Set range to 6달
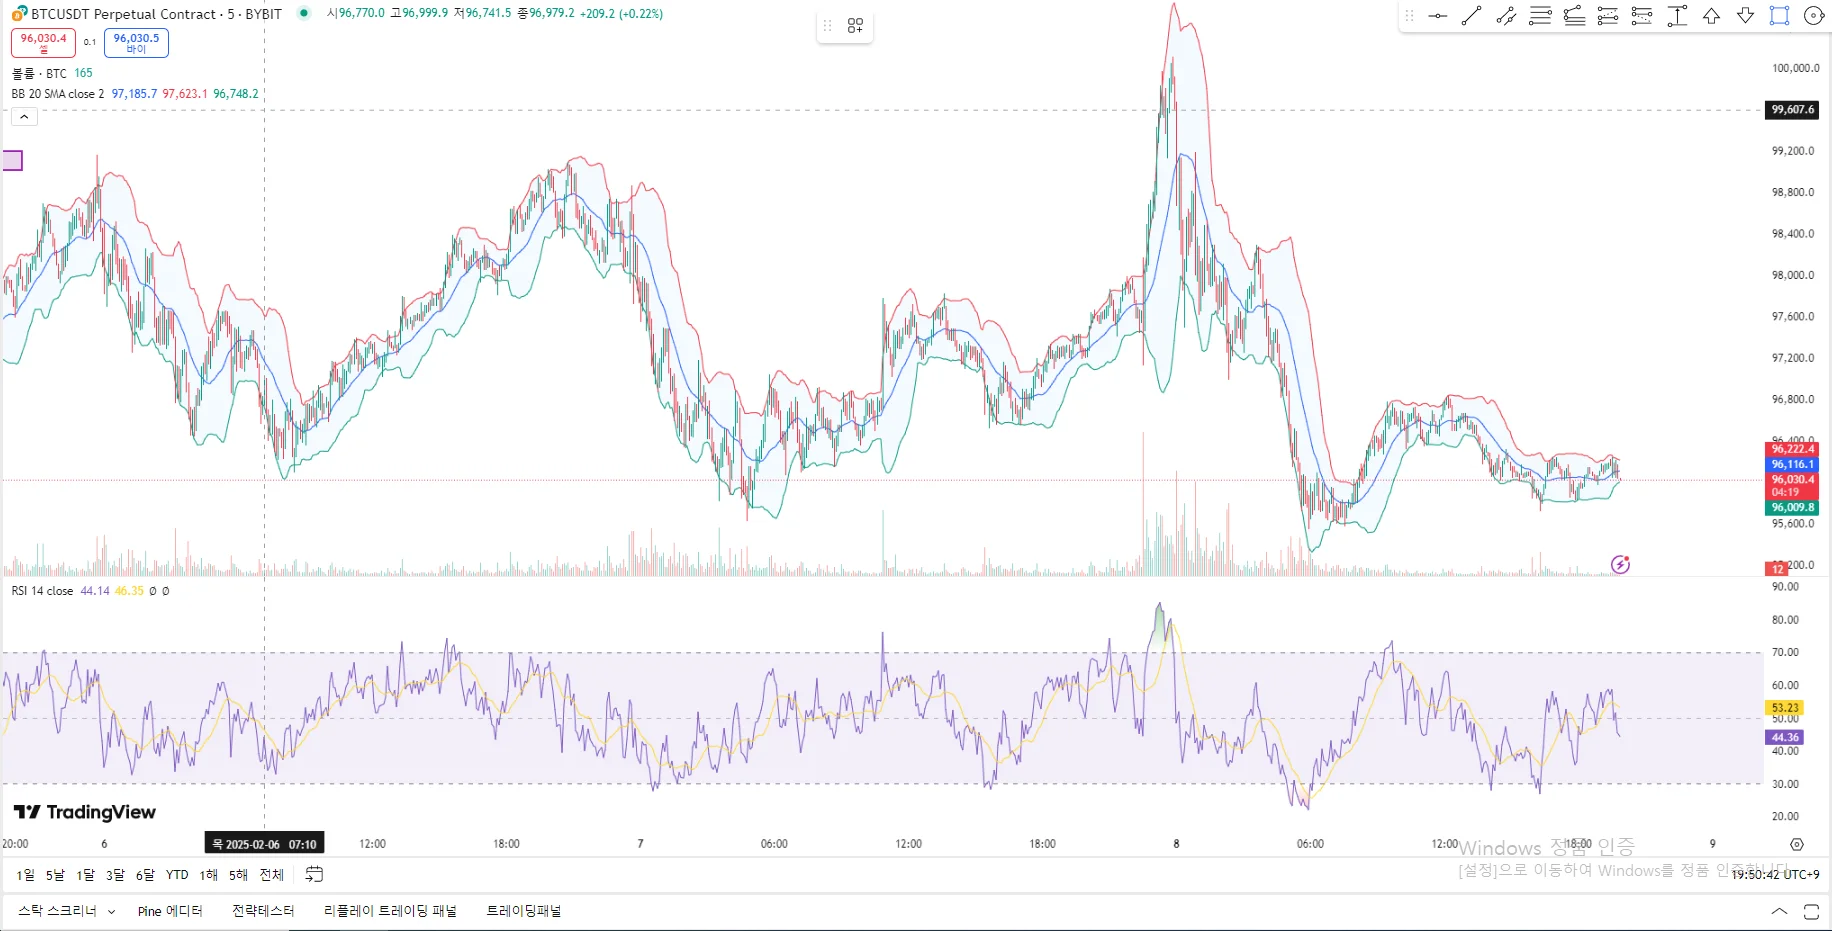1832x931 pixels. pos(145,875)
